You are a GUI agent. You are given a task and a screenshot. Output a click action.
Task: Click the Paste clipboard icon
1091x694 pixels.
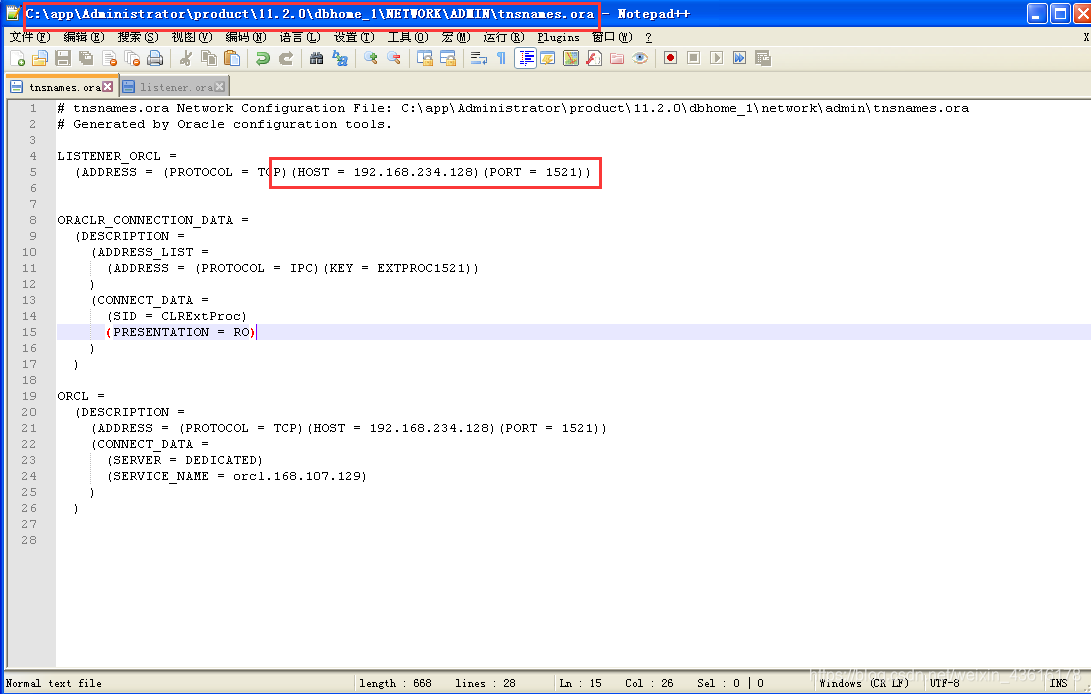(232, 58)
